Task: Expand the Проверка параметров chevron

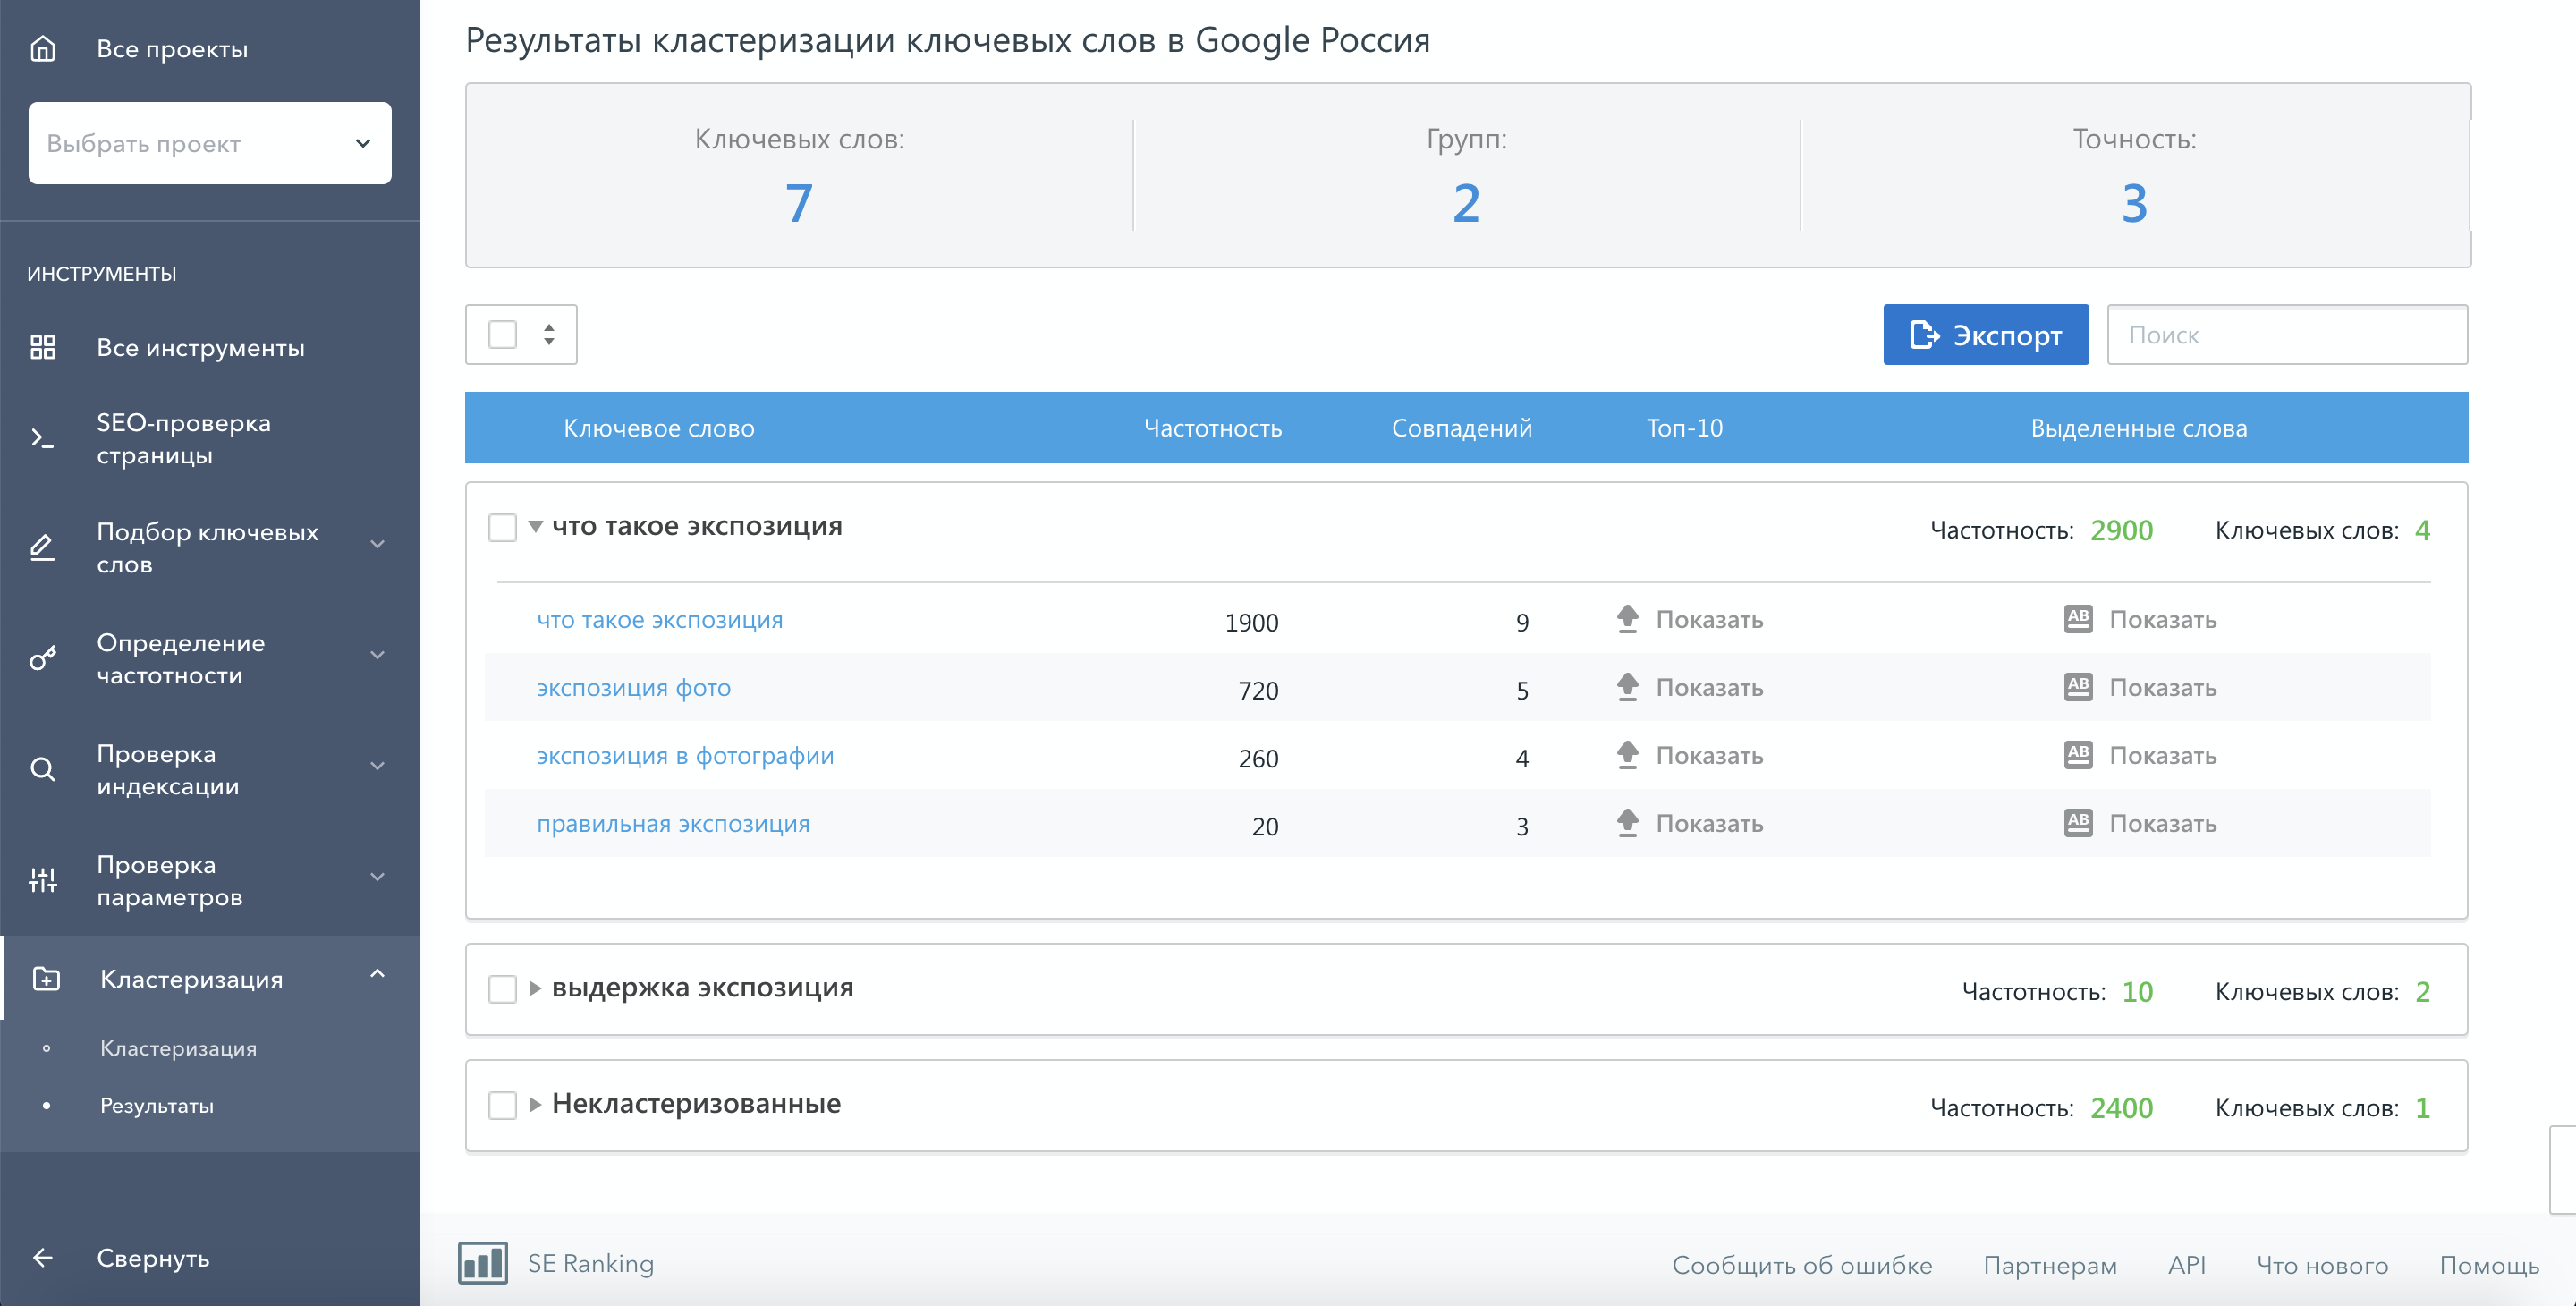Action: pos(377,877)
